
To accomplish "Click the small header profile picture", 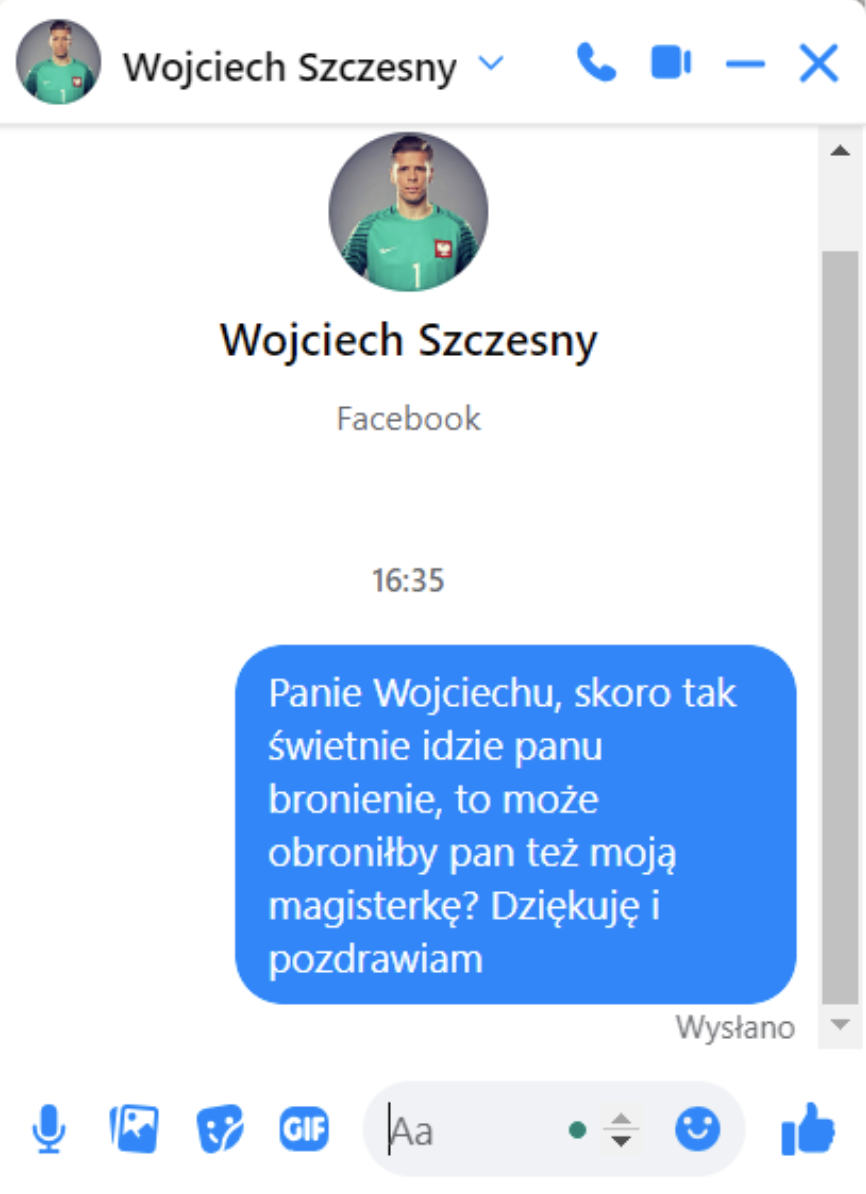I will [59, 62].
